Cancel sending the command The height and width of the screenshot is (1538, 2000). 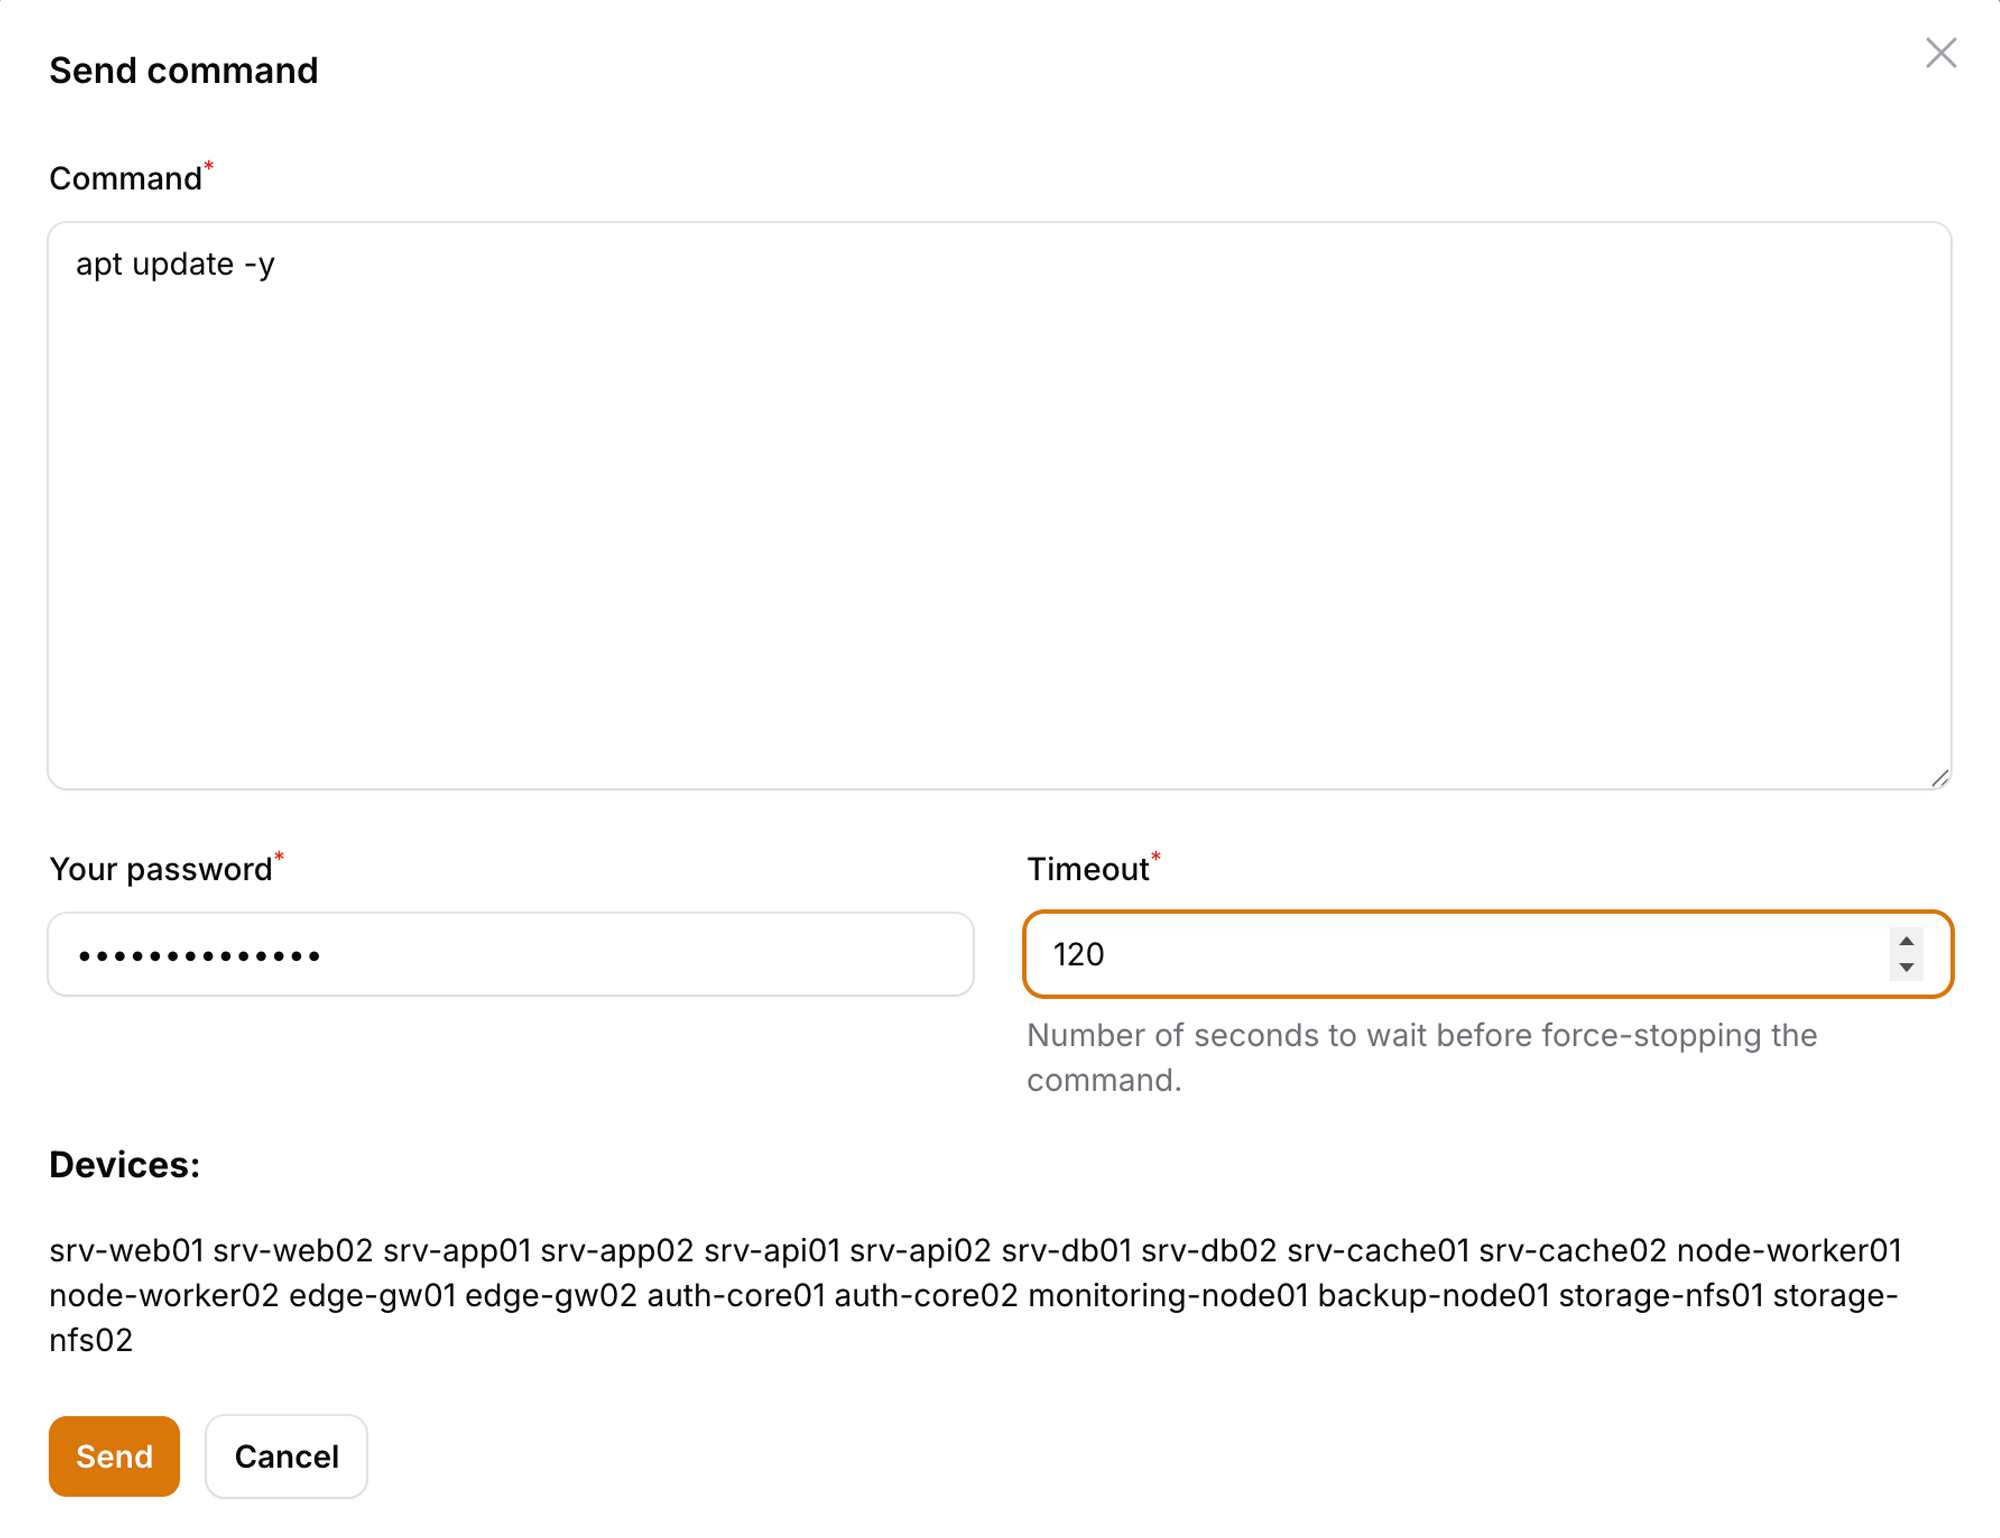coord(286,1456)
